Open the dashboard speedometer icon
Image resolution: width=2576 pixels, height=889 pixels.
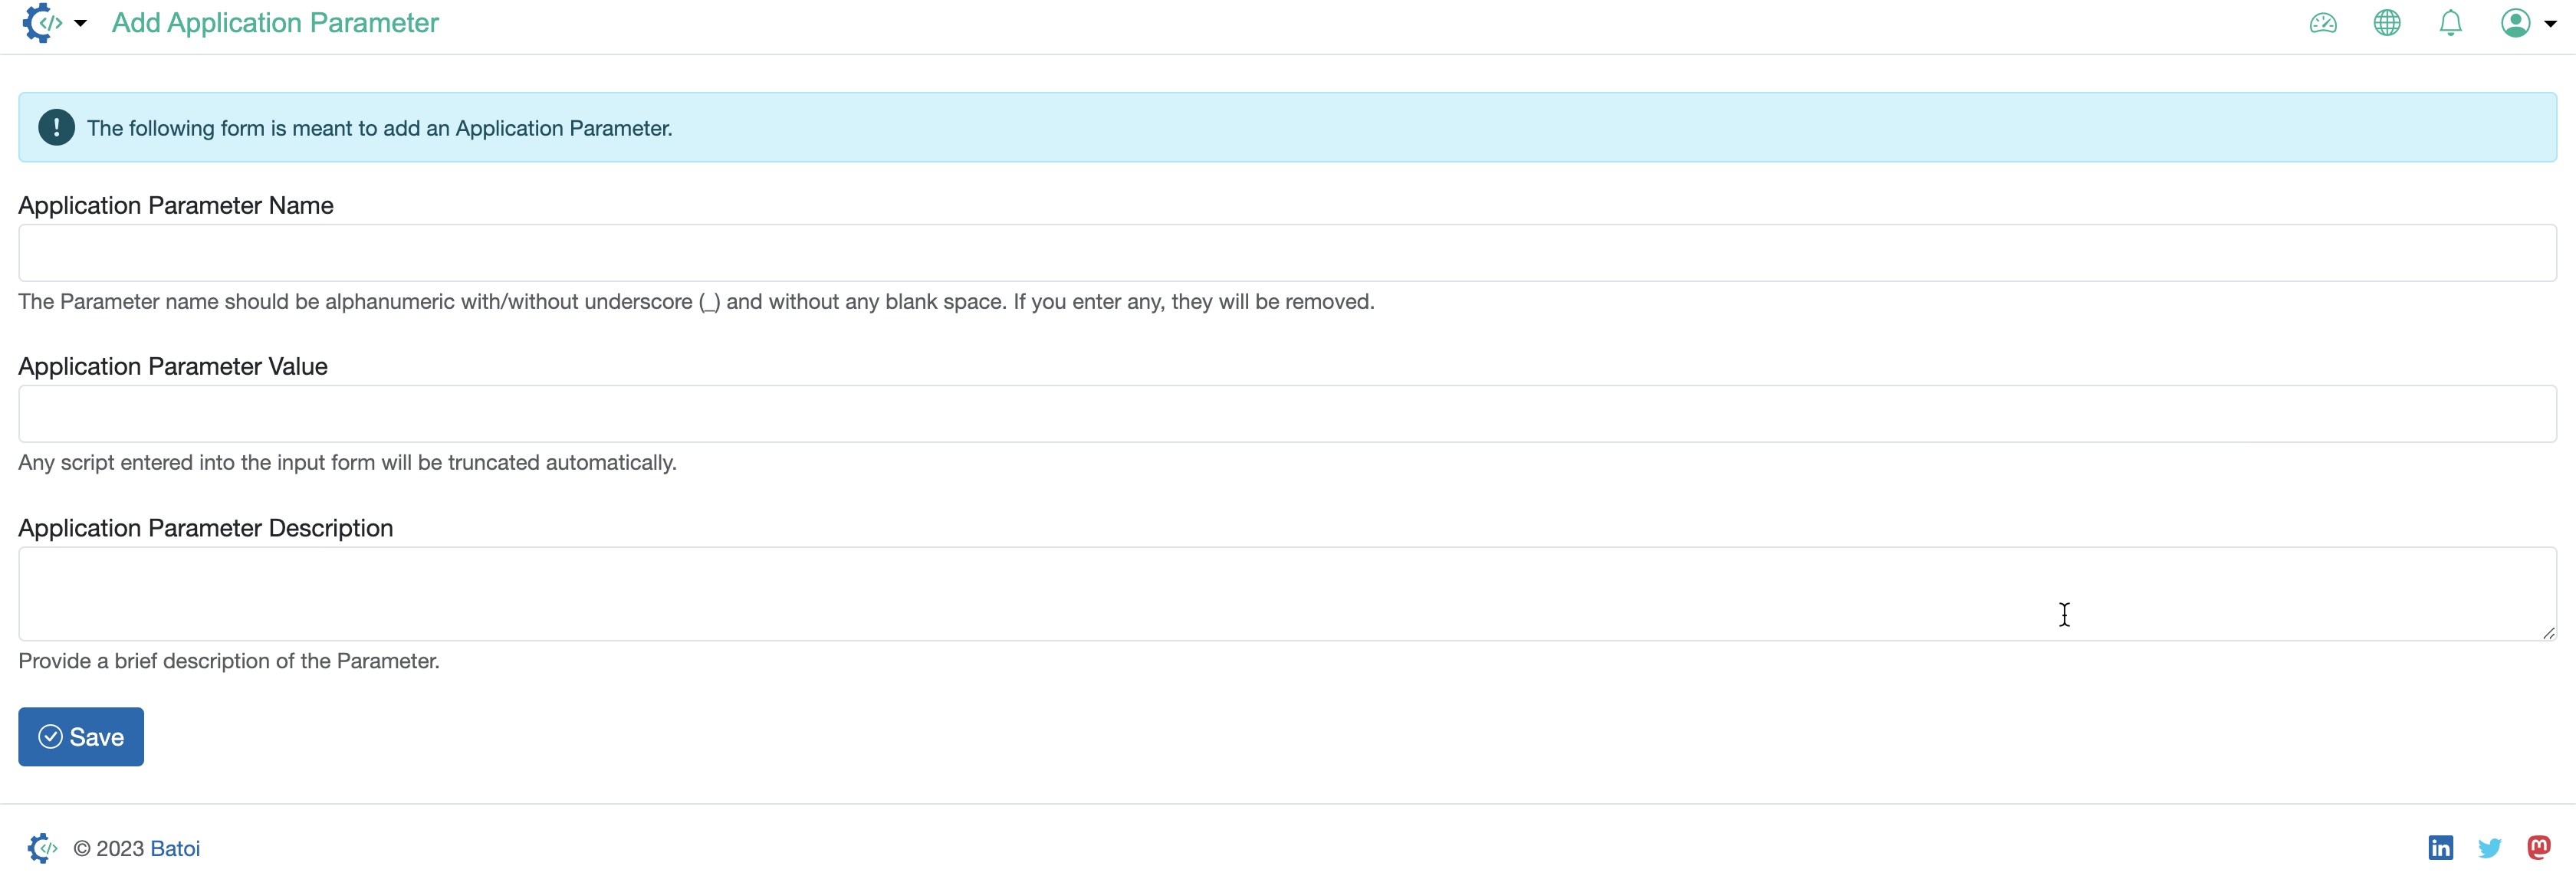tap(2323, 23)
